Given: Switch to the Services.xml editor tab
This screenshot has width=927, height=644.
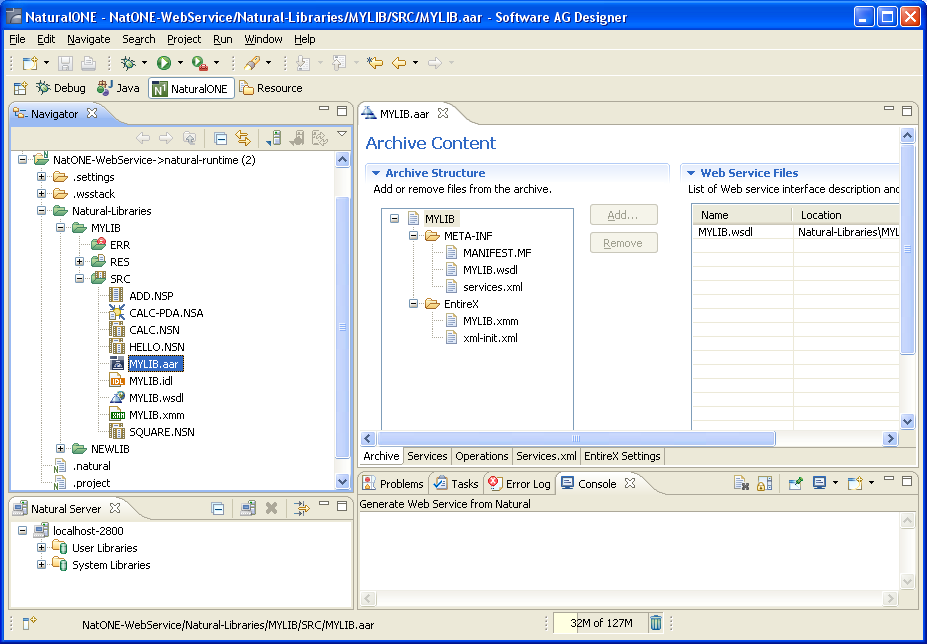Looking at the screenshot, I should [546, 456].
